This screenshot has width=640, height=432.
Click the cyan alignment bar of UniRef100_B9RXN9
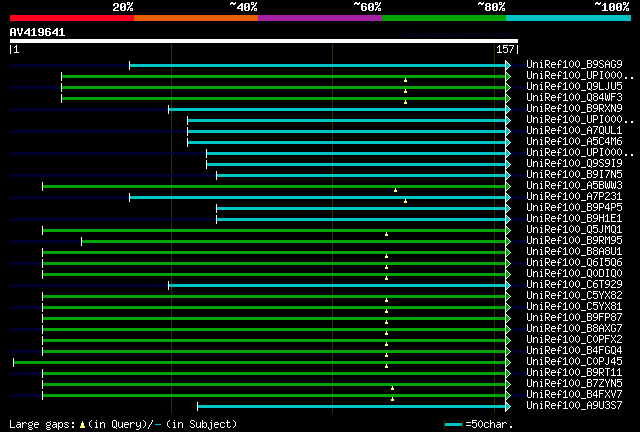[x=337, y=109]
